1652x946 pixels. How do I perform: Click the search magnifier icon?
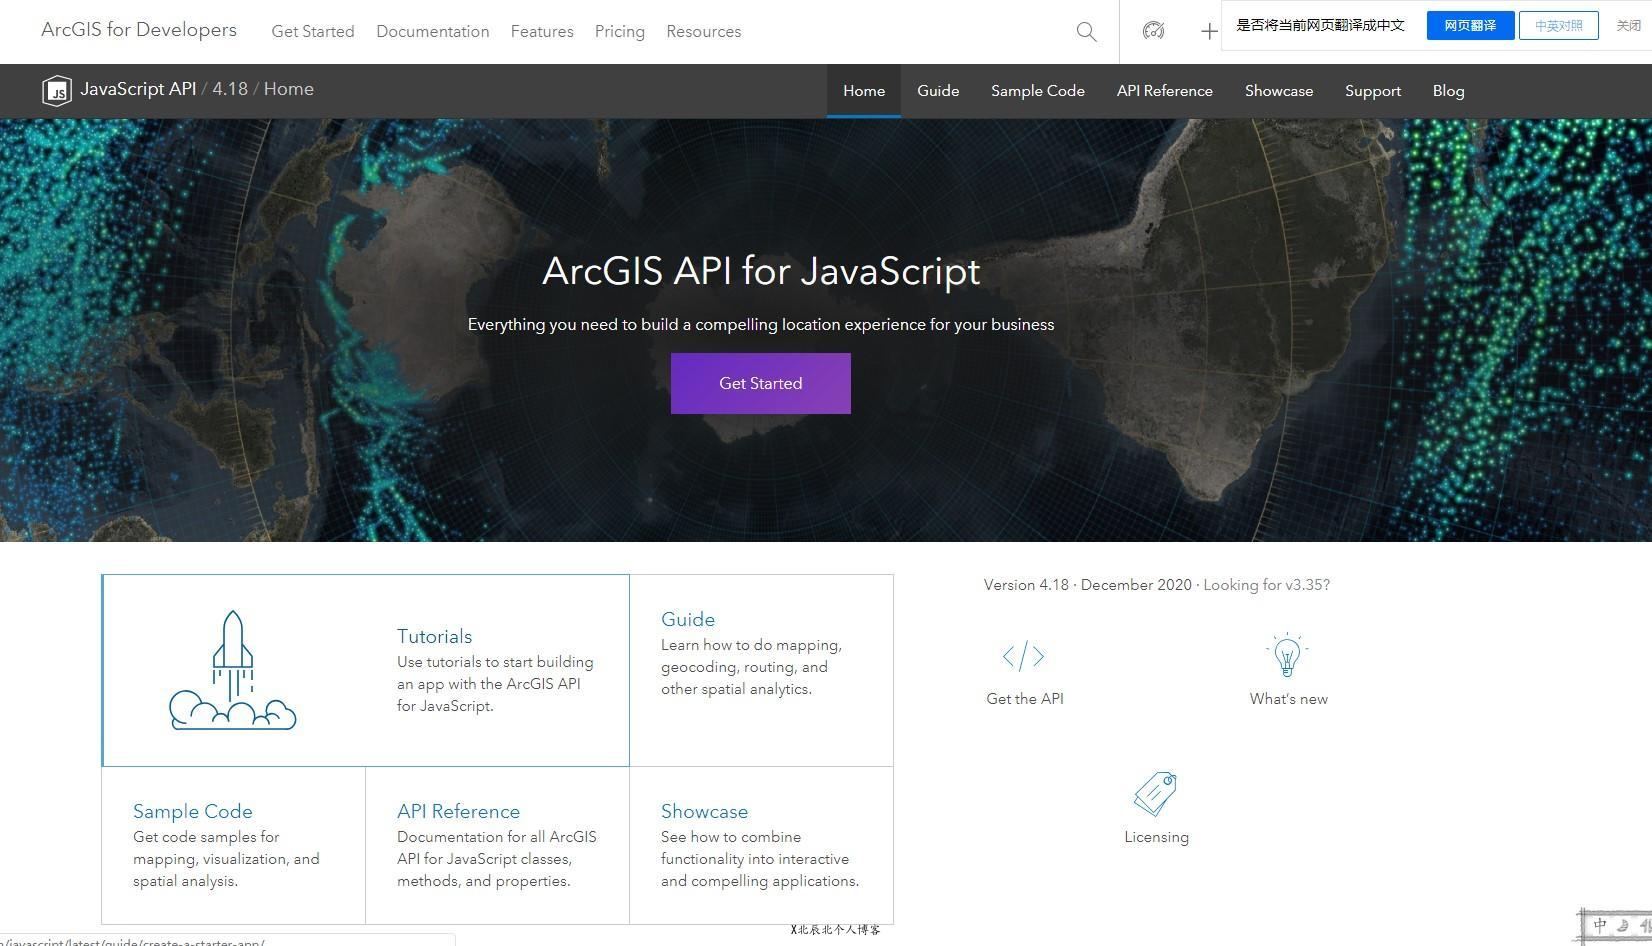click(x=1086, y=32)
